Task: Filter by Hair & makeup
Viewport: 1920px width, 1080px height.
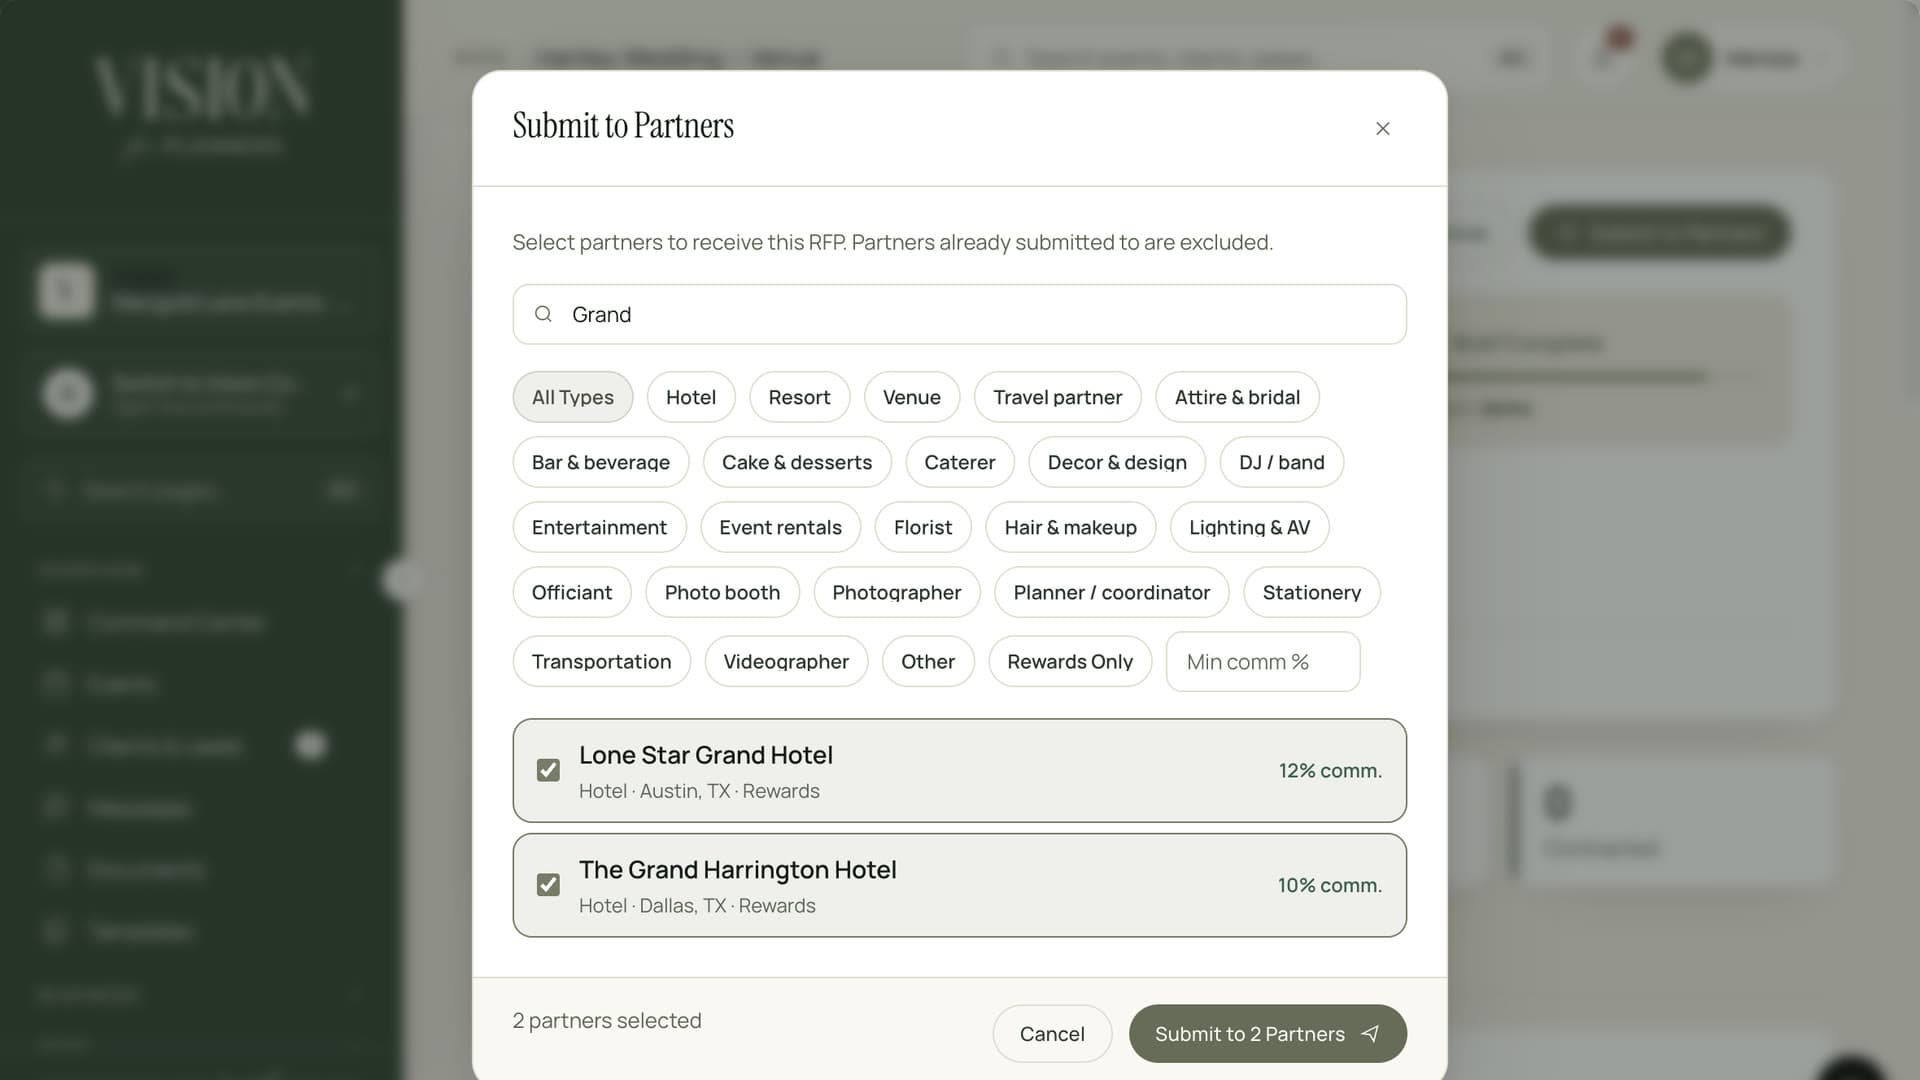Action: 1071,527
